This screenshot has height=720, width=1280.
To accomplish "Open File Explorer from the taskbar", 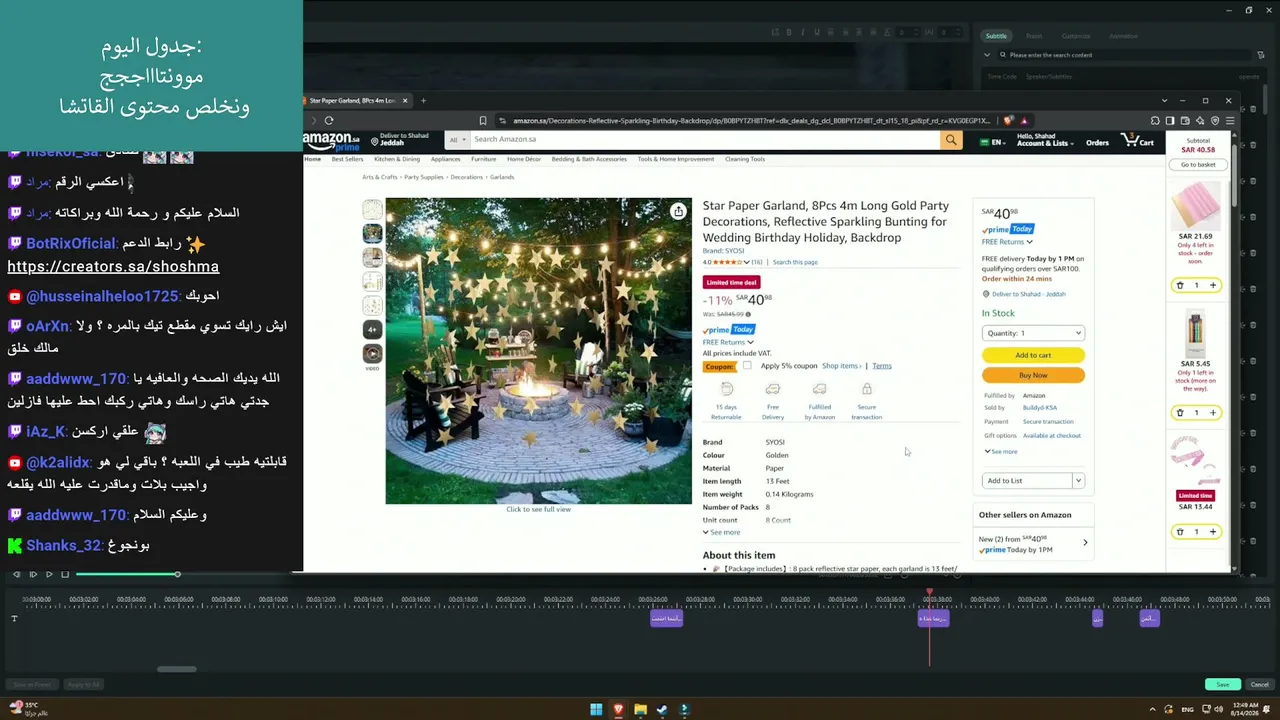I will pos(640,710).
